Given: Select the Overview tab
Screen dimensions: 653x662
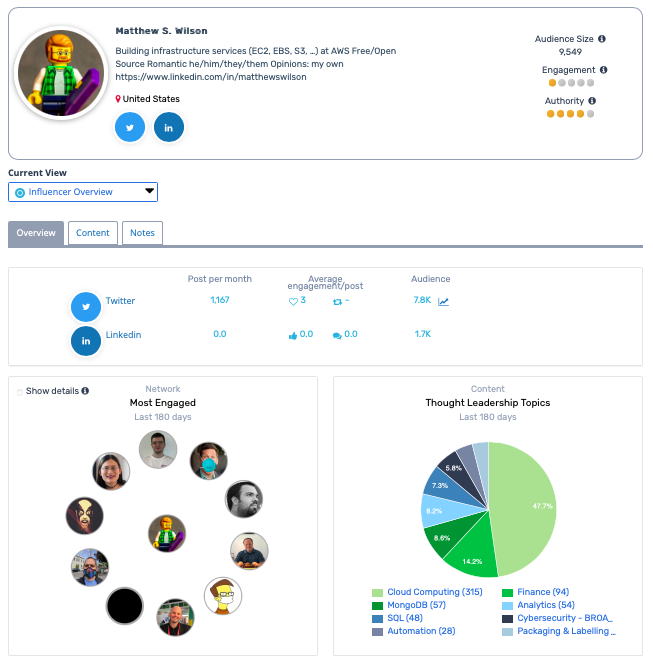Looking at the screenshot, I should pyautogui.click(x=36, y=233).
